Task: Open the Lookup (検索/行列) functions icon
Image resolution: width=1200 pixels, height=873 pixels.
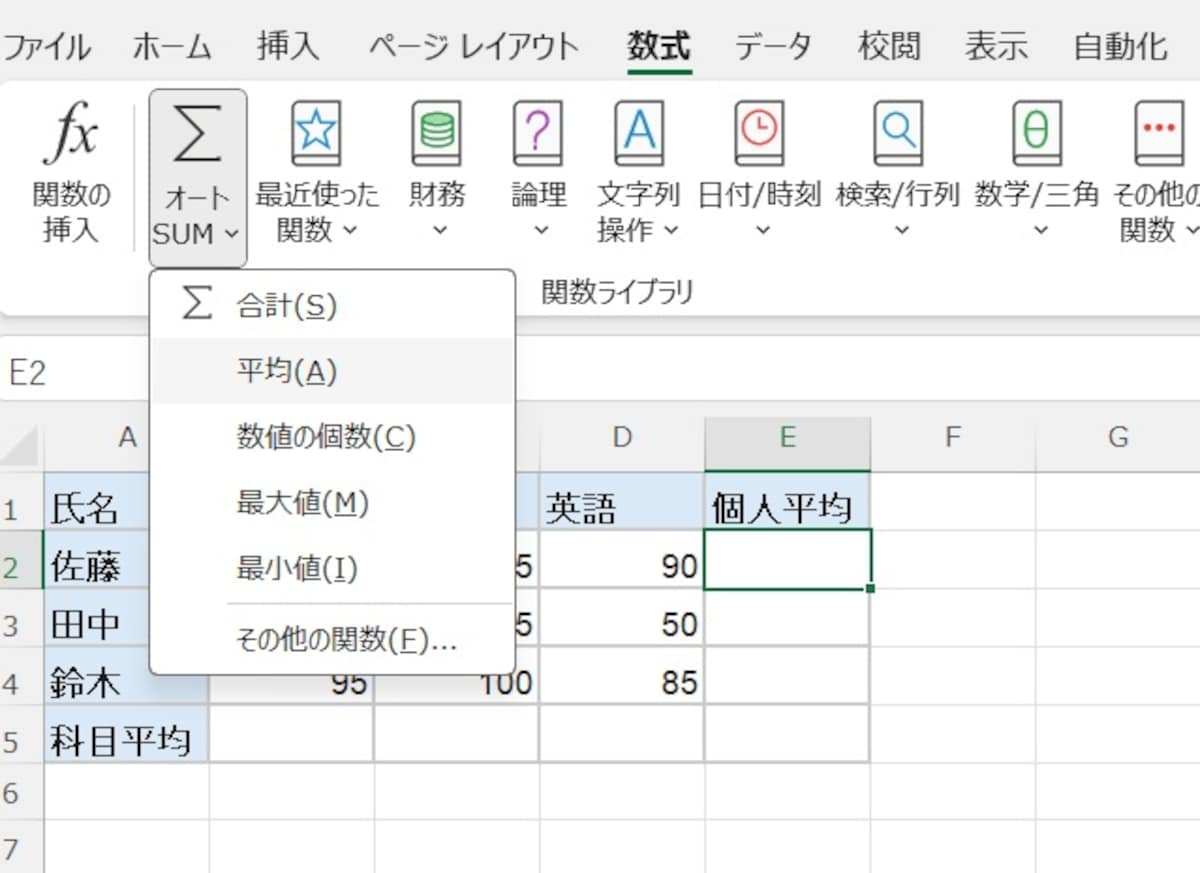Action: click(x=897, y=130)
